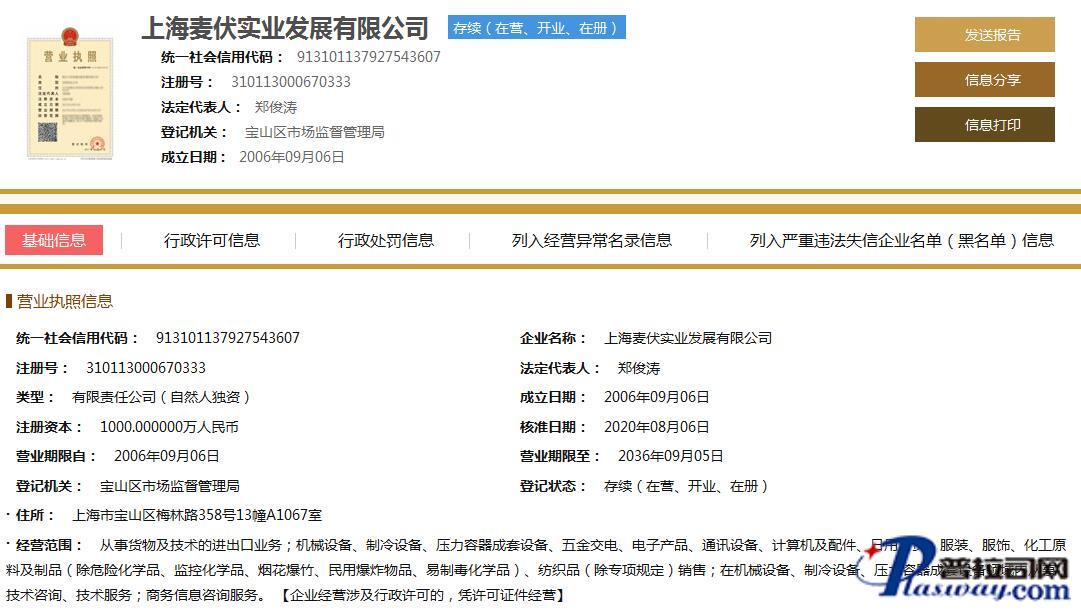Go to the 列入经营异常名录信息 tab
1081x613 pixels.
pyautogui.click(x=591, y=240)
